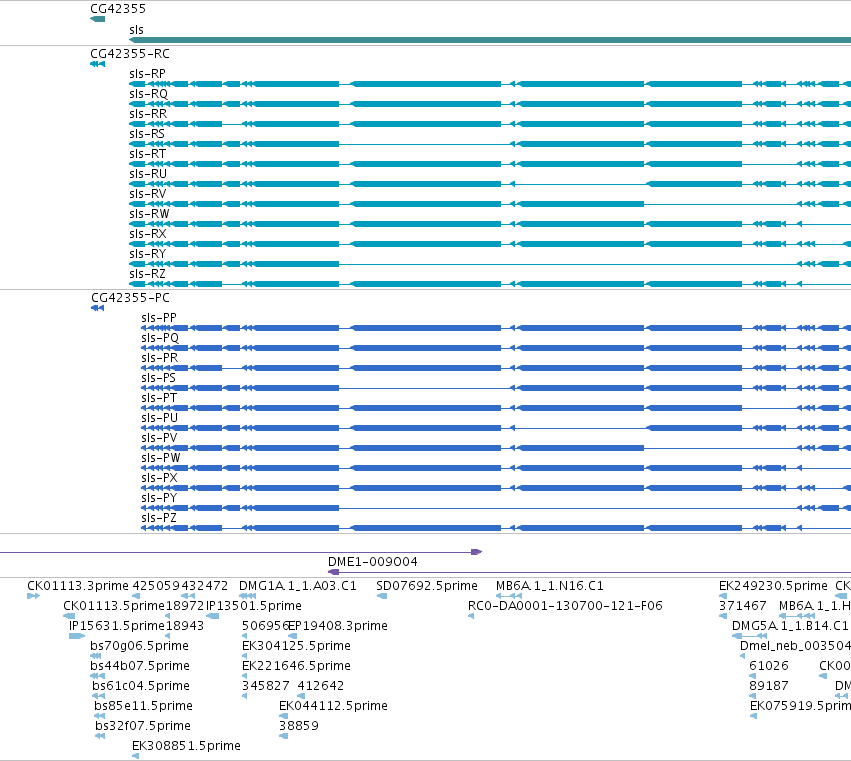Open DMG1A.1_1.A03.C1 EST label
Image resolution: width=851 pixels, height=761 pixels.
click(x=298, y=586)
